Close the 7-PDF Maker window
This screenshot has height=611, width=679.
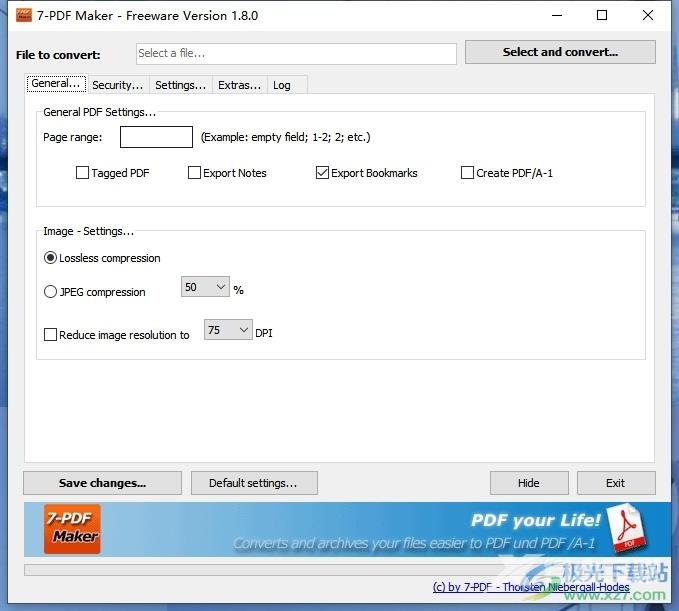click(x=648, y=16)
